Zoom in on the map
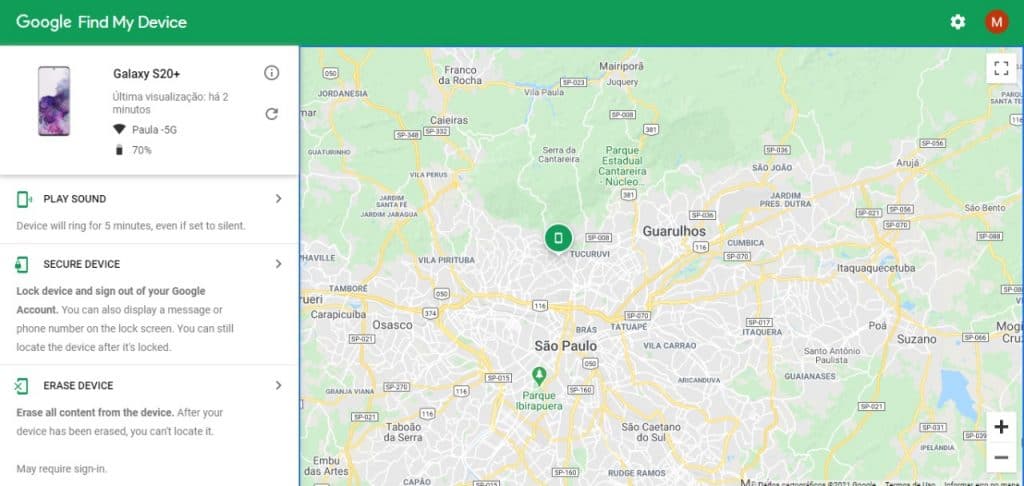 1001,427
